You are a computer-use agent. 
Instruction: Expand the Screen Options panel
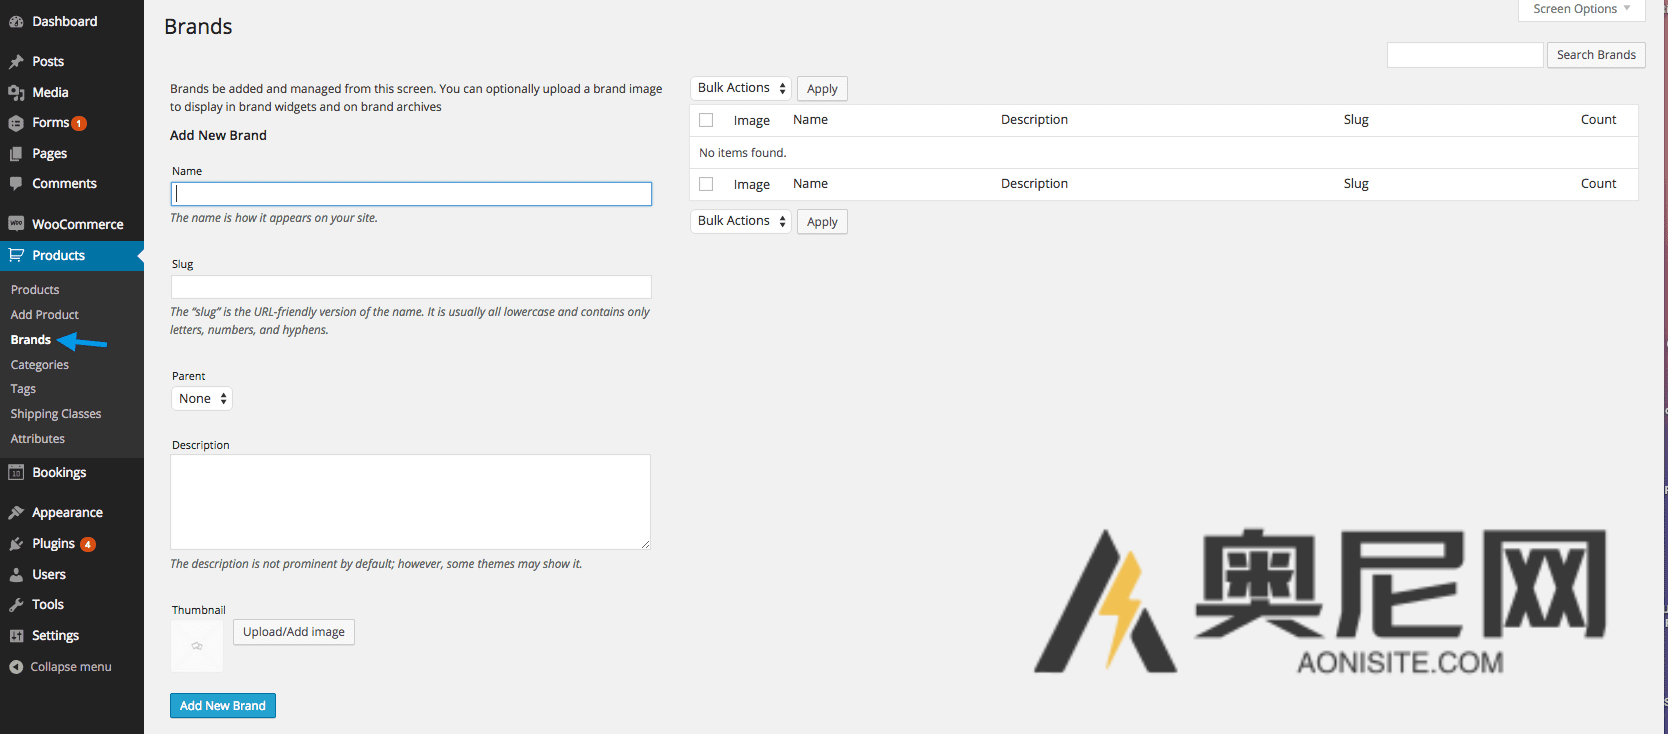(1582, 9)
